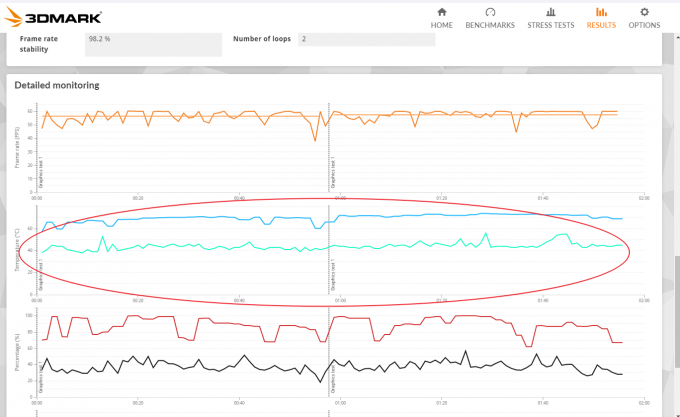Screen dimensions: 680x417
Task: Select the Results tab
Action: coord(601,18)
